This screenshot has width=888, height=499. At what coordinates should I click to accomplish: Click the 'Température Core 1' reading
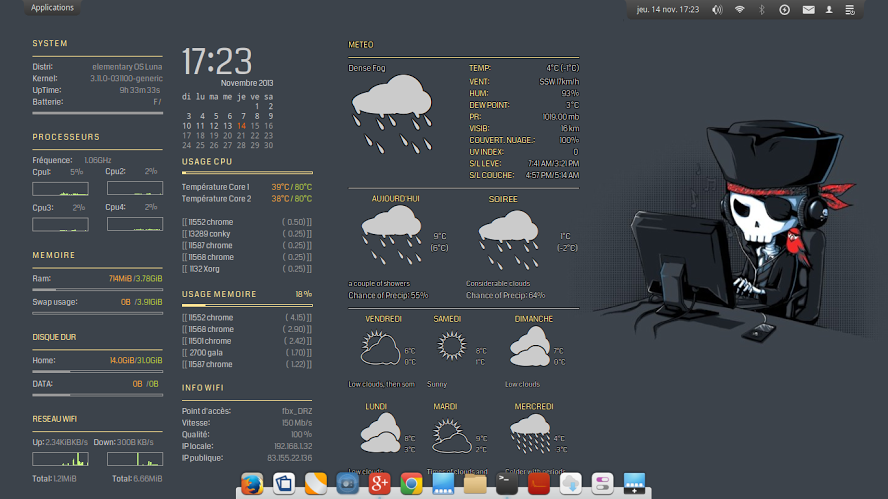coord(247,187)
